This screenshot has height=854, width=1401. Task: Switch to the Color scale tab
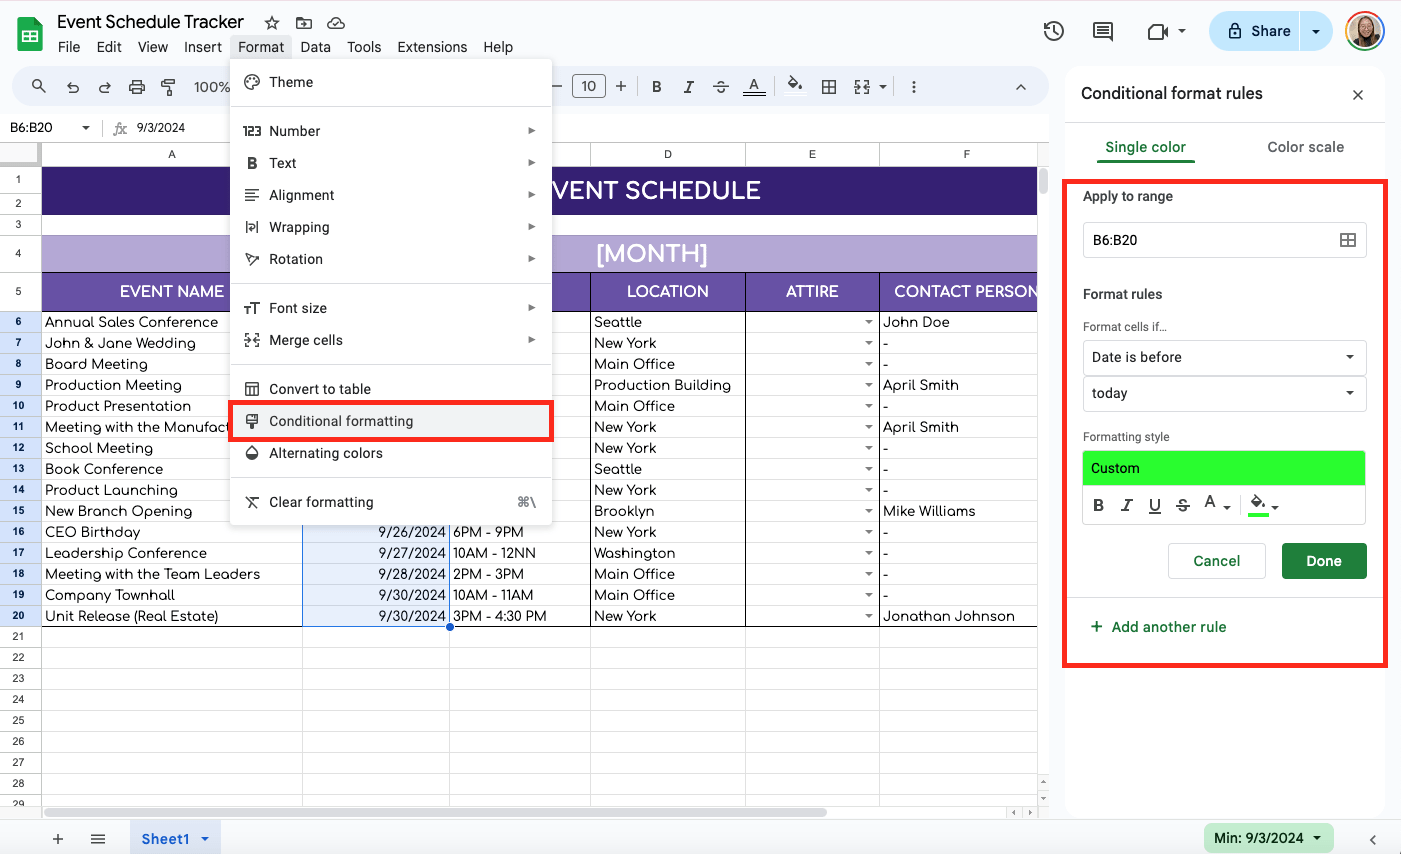(x=1305, y=147)
